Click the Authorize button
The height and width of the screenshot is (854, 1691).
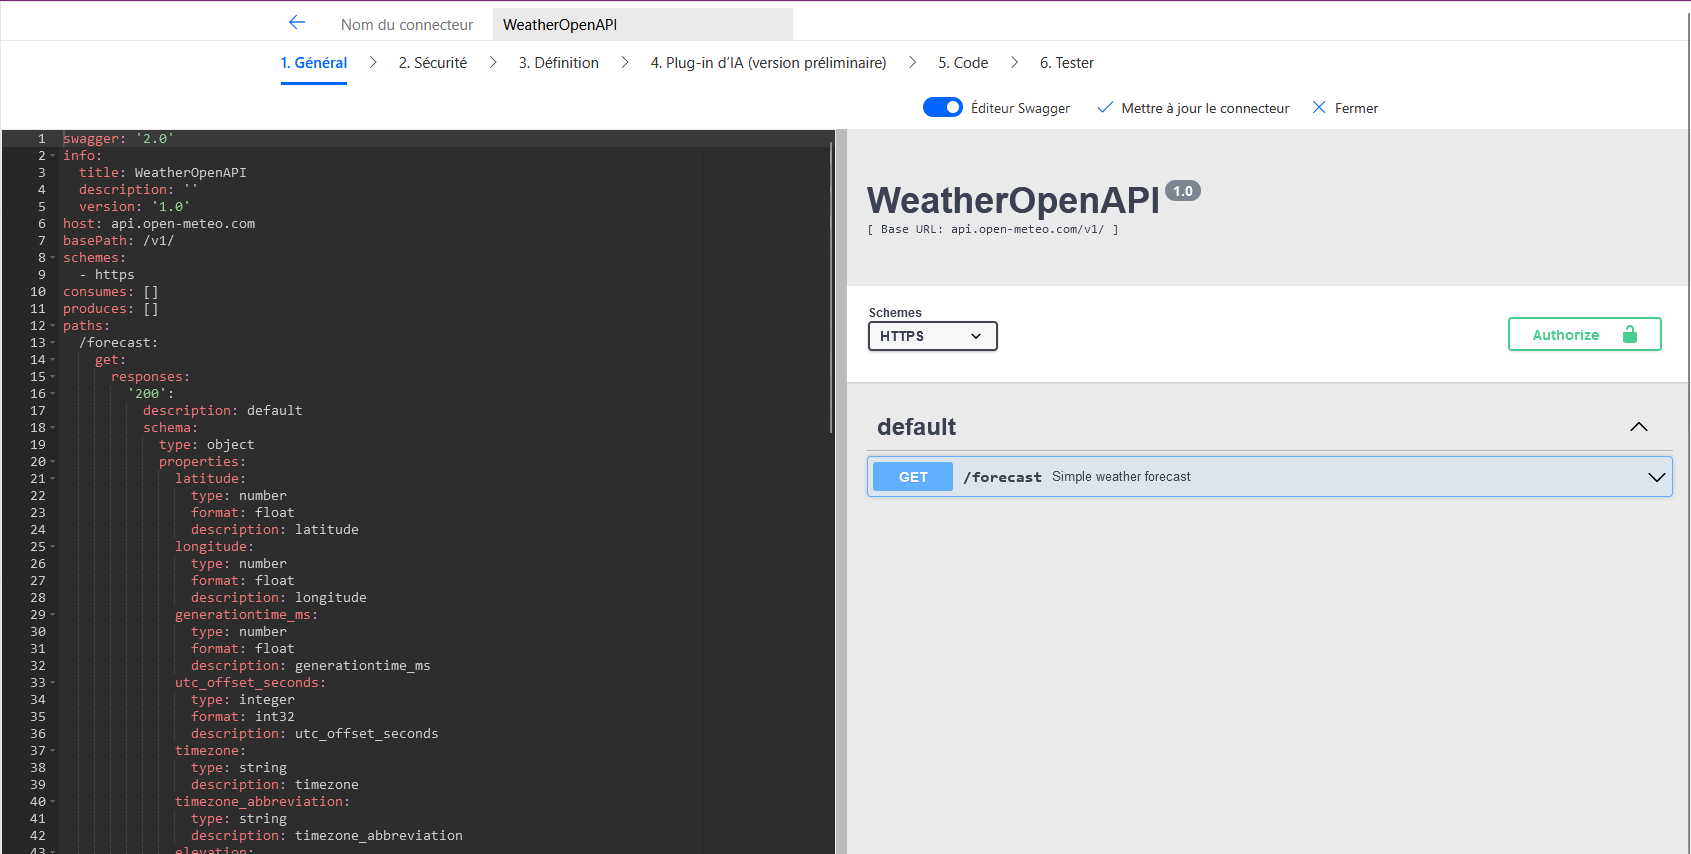point(1584,334)
